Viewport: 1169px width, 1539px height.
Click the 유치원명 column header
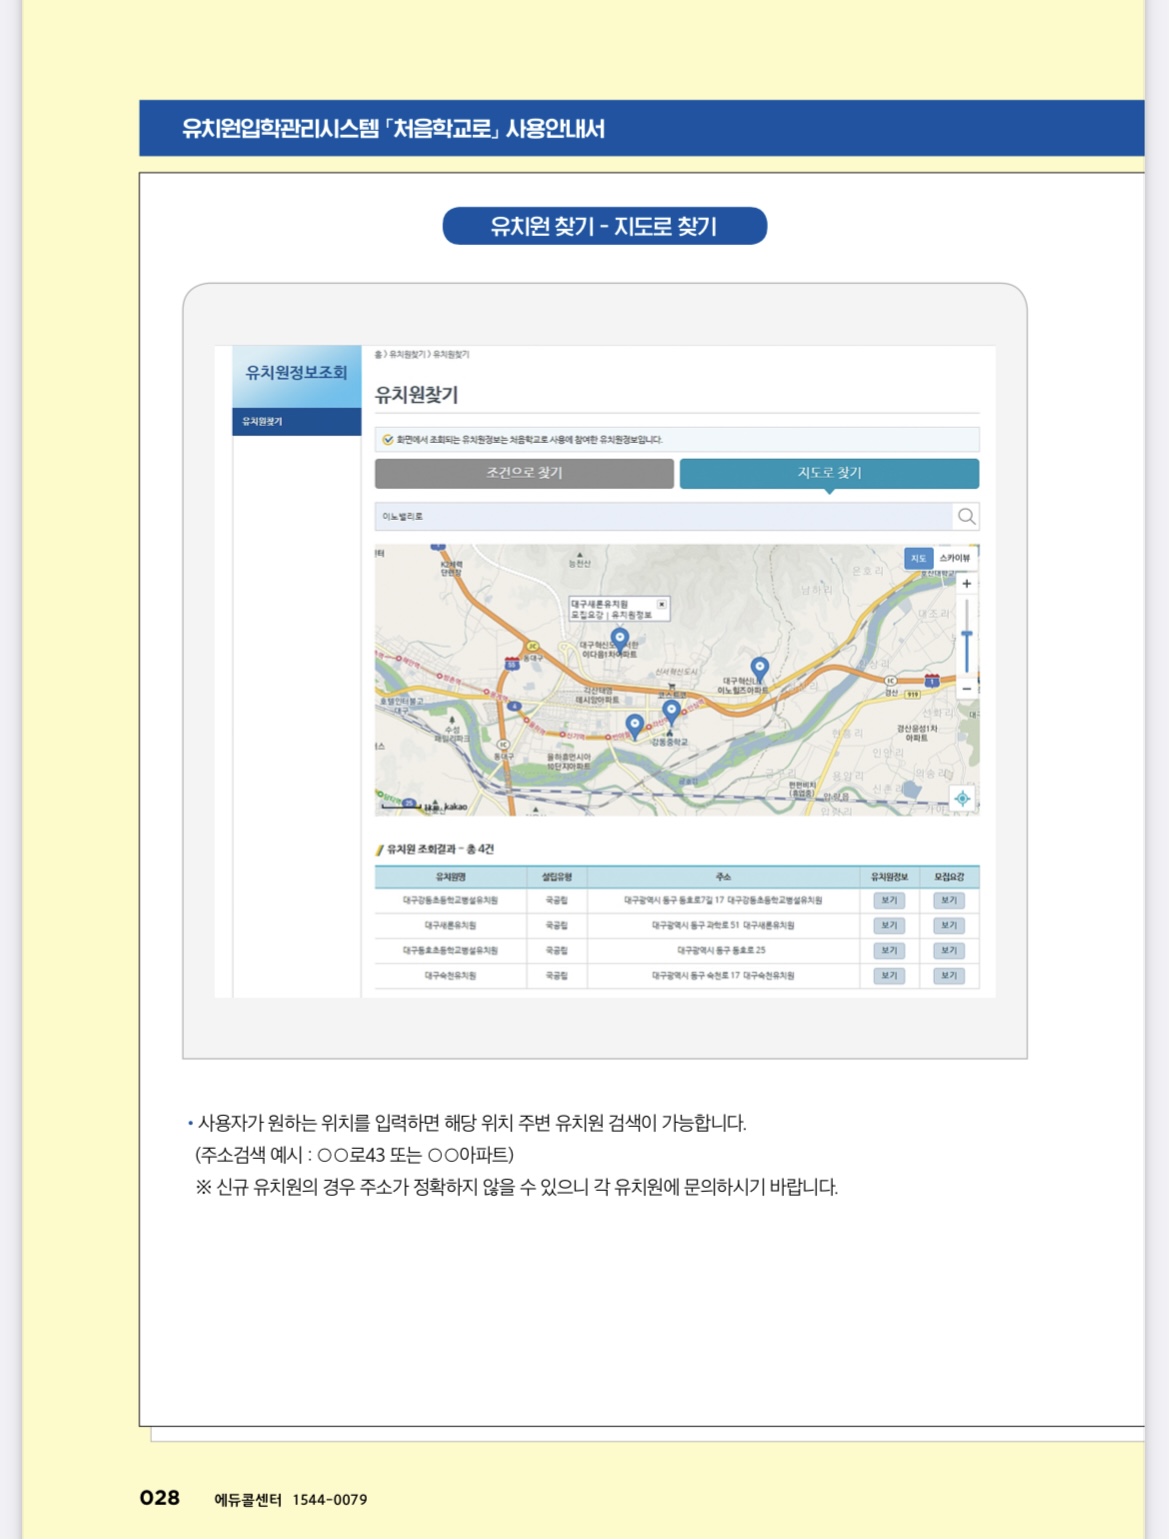pos(451,877)
